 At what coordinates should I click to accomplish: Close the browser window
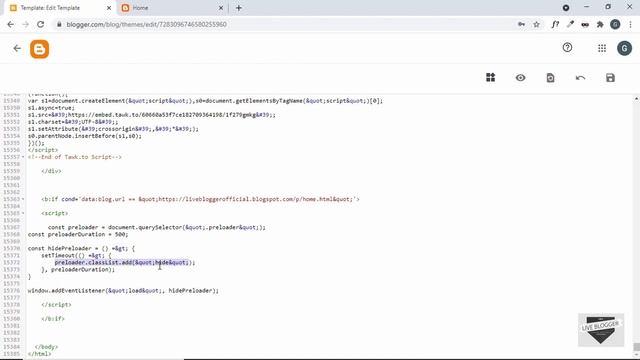point(629,7)
